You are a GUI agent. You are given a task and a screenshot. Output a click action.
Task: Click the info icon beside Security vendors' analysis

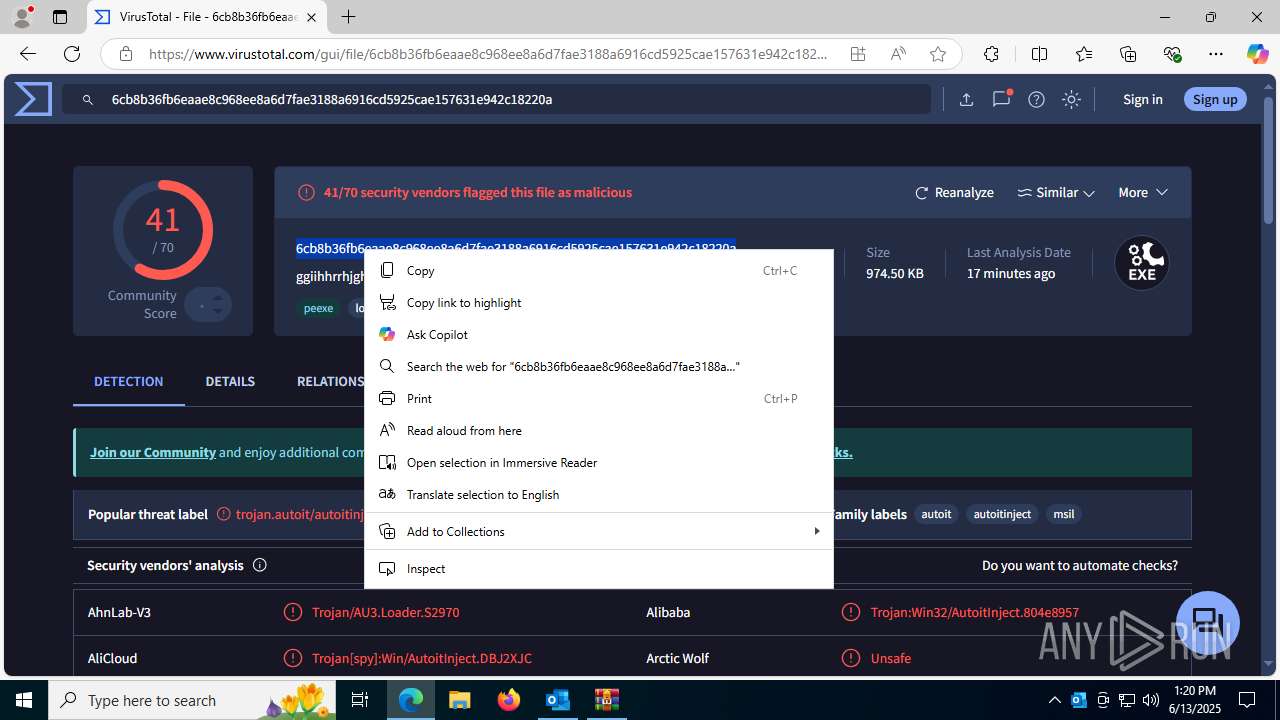click(260, 565)
